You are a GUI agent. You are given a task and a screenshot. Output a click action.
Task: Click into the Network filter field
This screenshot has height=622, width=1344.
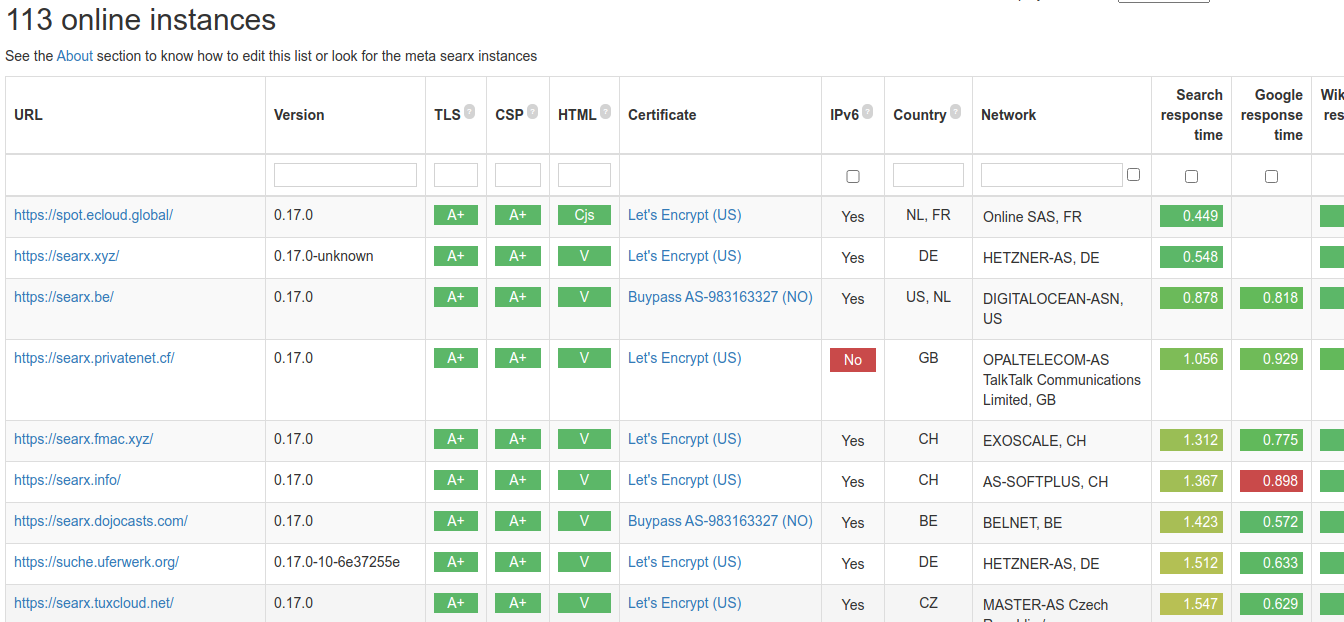point(1051,175)
